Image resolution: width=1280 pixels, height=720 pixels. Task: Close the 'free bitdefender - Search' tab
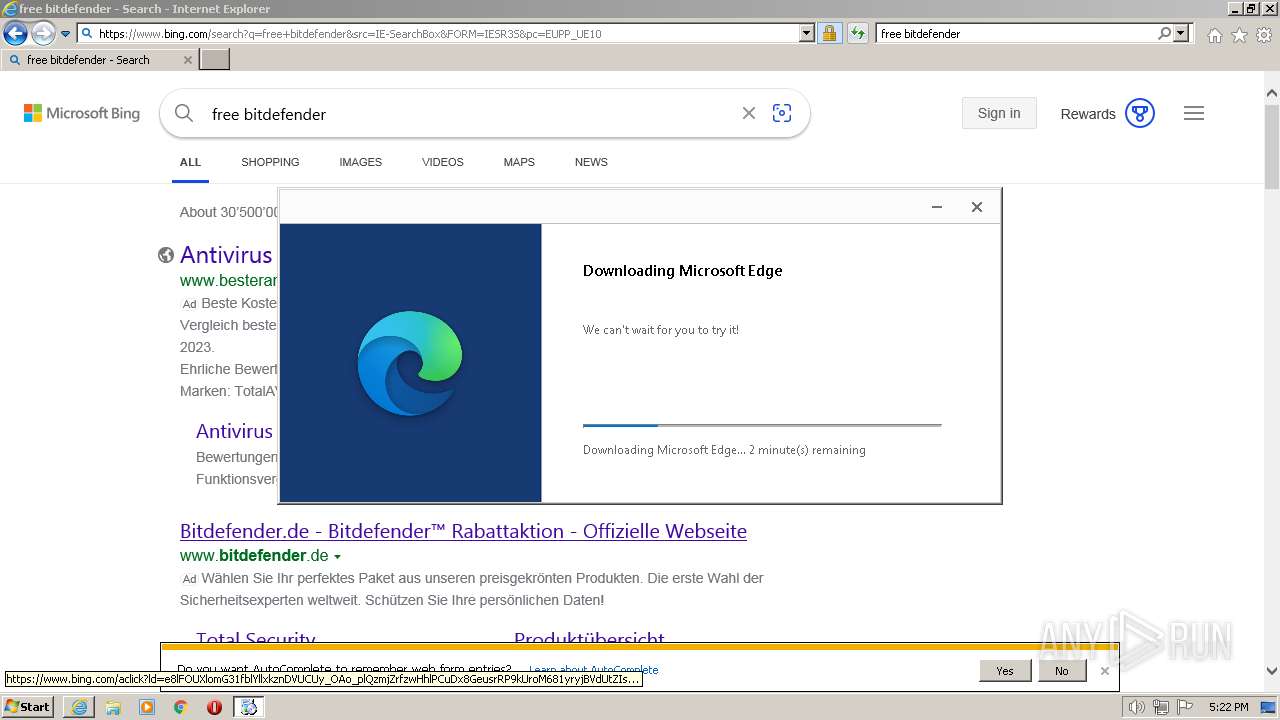[187, 60]
